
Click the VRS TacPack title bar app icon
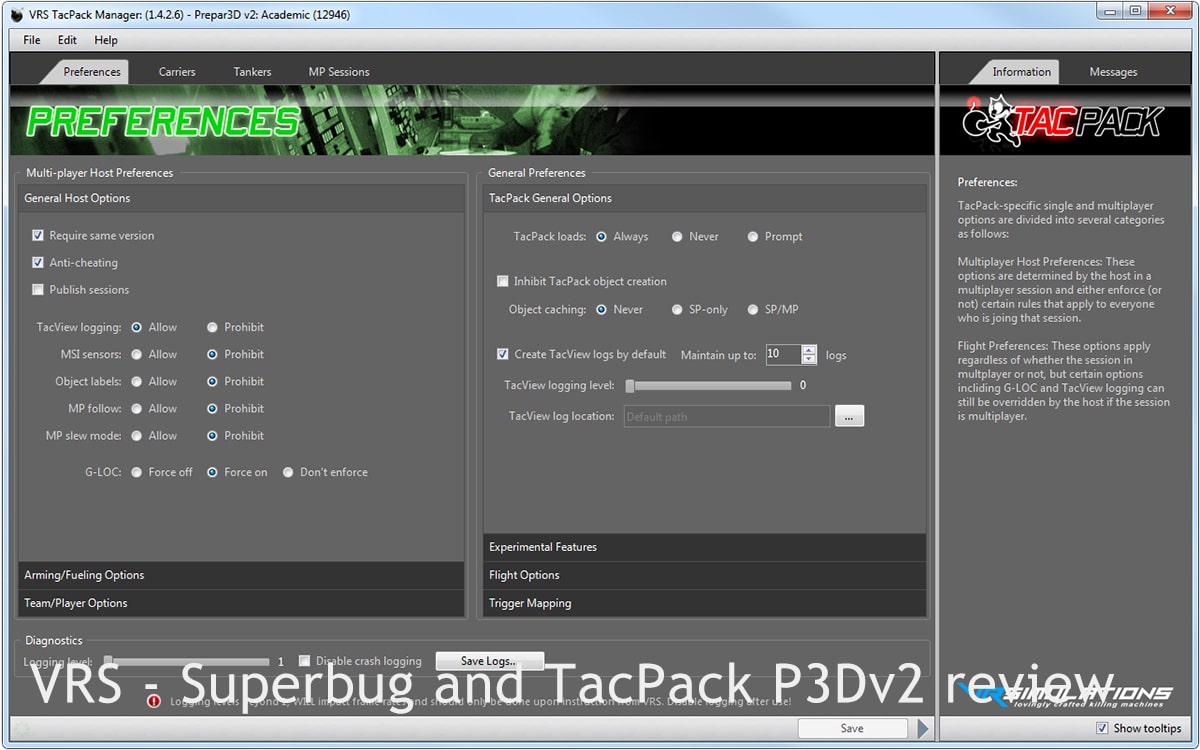pyautogui.click(x=17, y=15)
